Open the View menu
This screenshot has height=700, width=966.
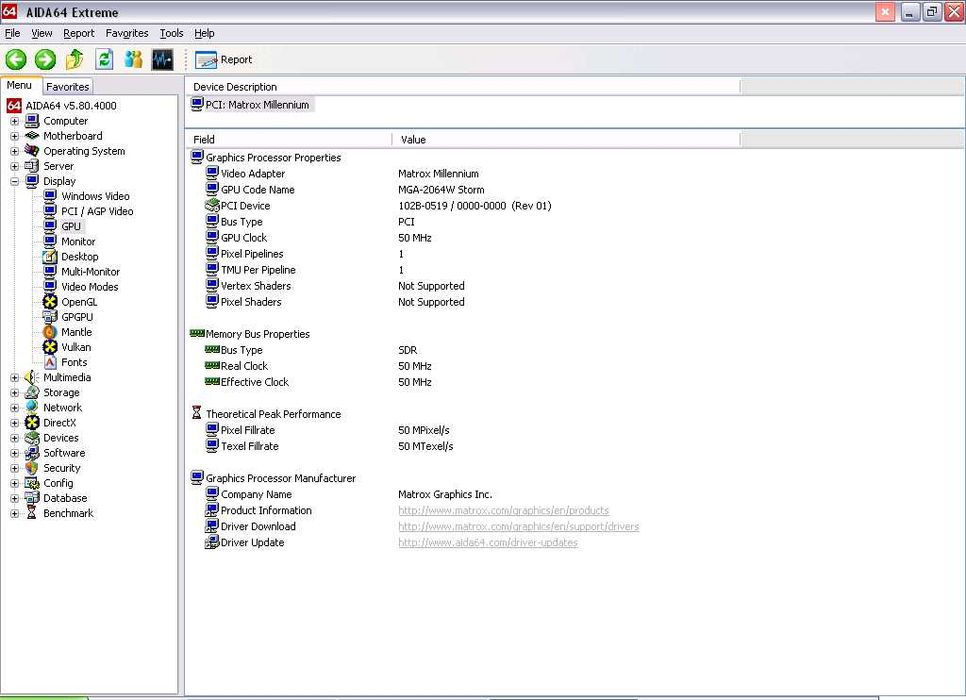42,33
